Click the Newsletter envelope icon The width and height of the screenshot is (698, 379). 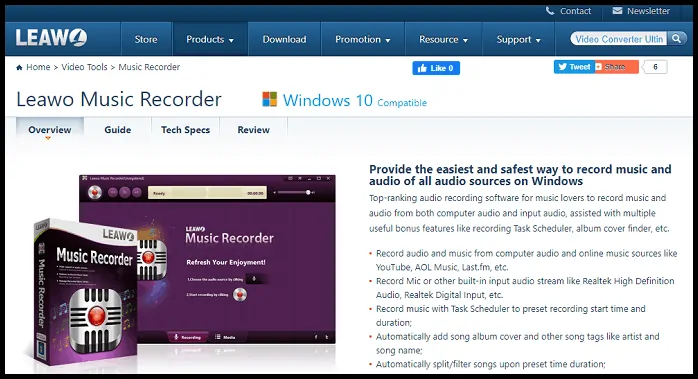[x=617, y=11]
